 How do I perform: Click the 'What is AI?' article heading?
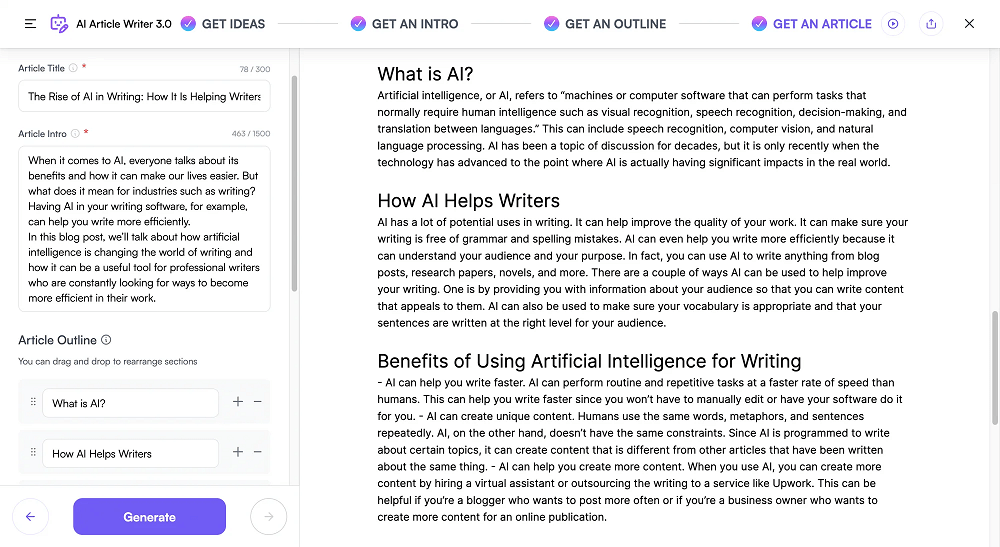pos(425,74)
